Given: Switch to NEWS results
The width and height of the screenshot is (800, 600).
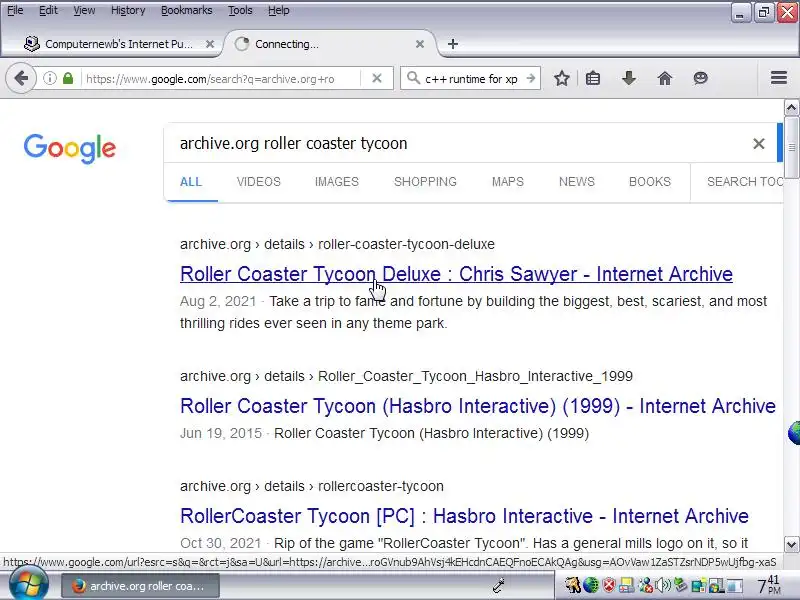Looking at the screenshot, I should click(577, 182).
